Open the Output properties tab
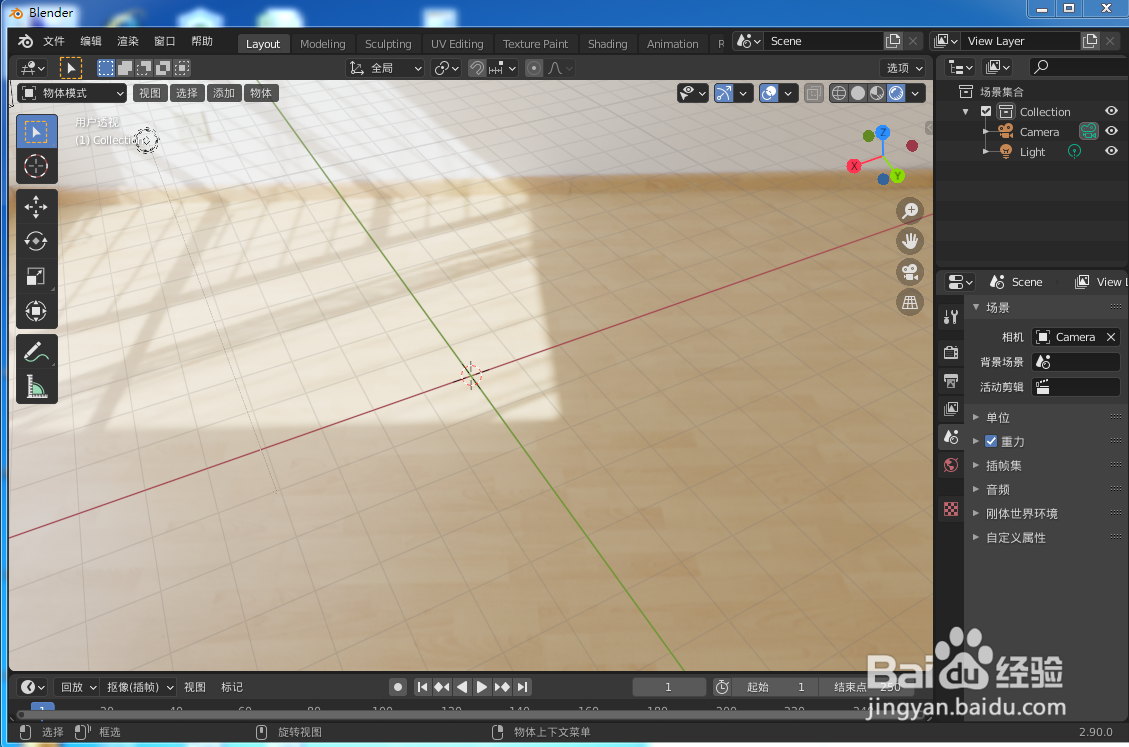Screen dimensions: 1129x747 951,380
